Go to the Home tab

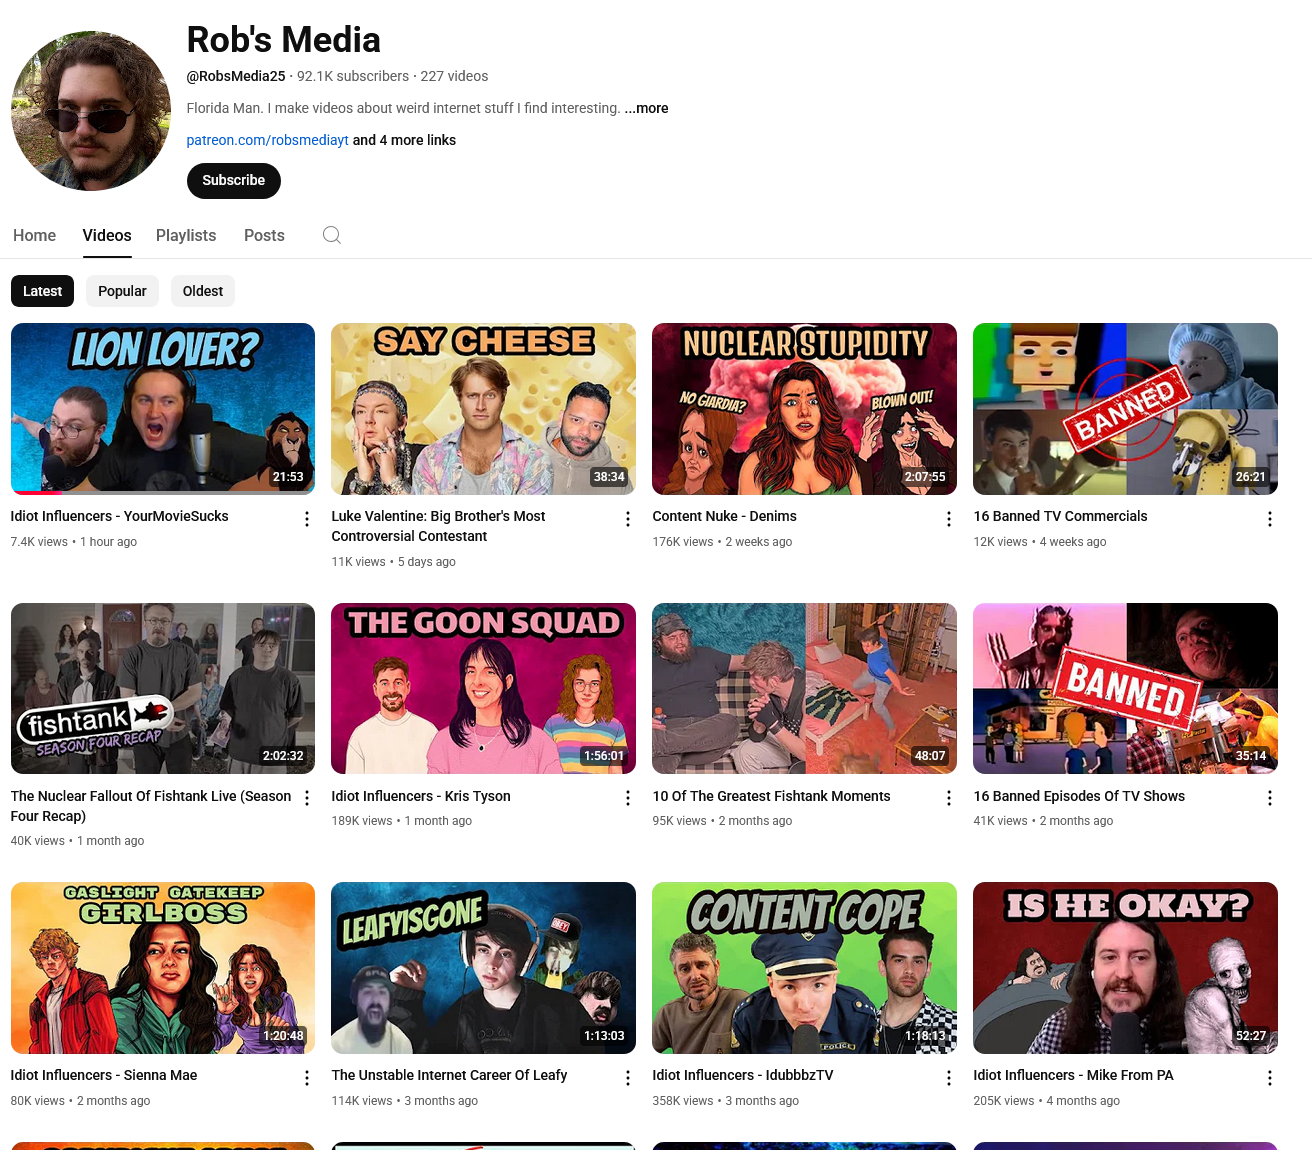[34, 235]
